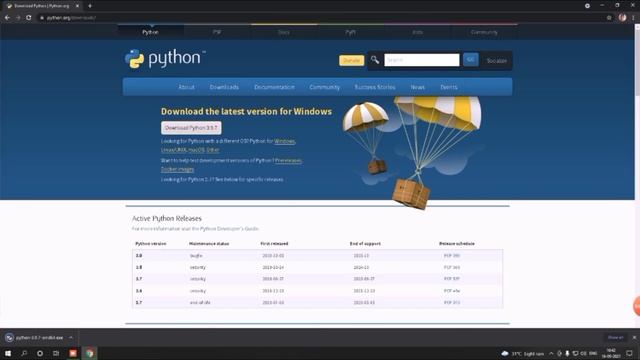Click the microphone tray icon
This screenshot has height=360, width=640.
(567, 353)
